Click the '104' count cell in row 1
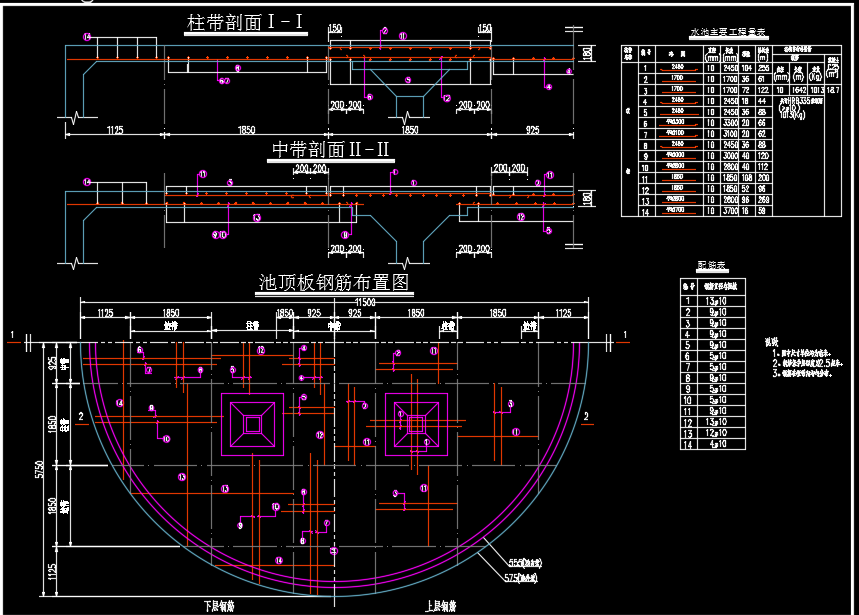 click(746, 68)
